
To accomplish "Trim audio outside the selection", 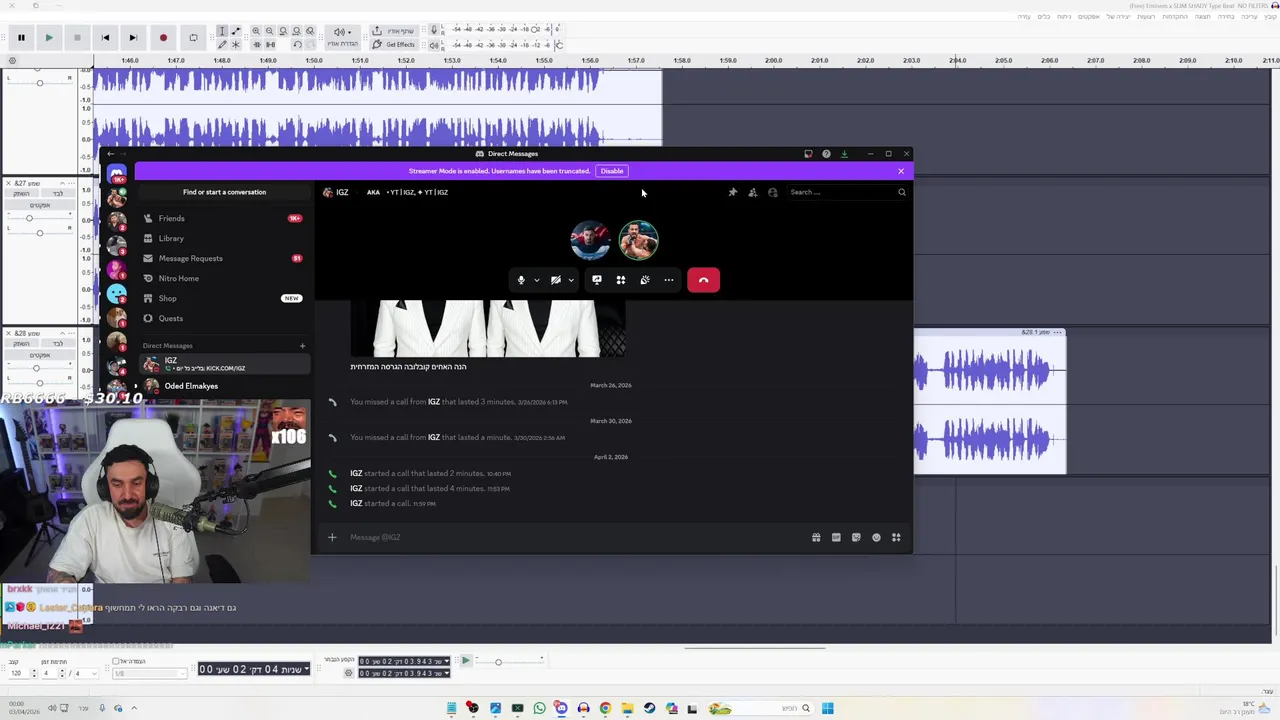I will coord(256,45).
